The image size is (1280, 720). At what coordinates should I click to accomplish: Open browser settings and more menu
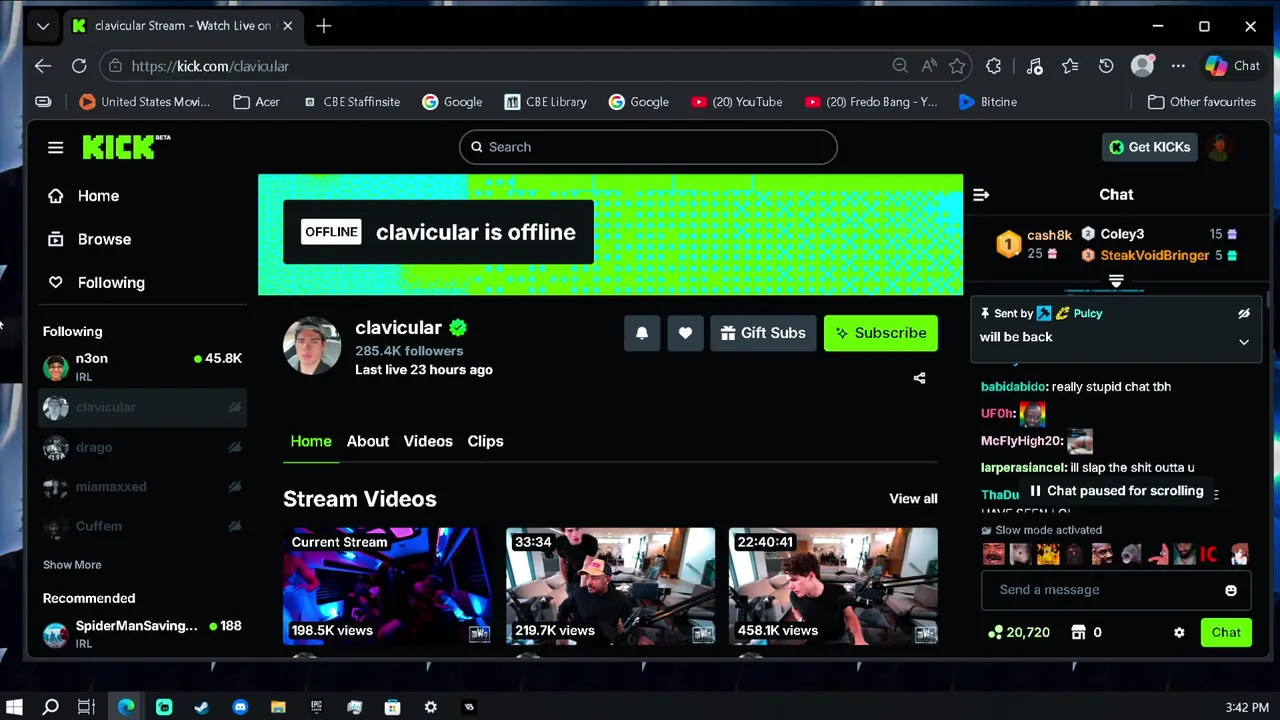click(x=1178, y=66)
